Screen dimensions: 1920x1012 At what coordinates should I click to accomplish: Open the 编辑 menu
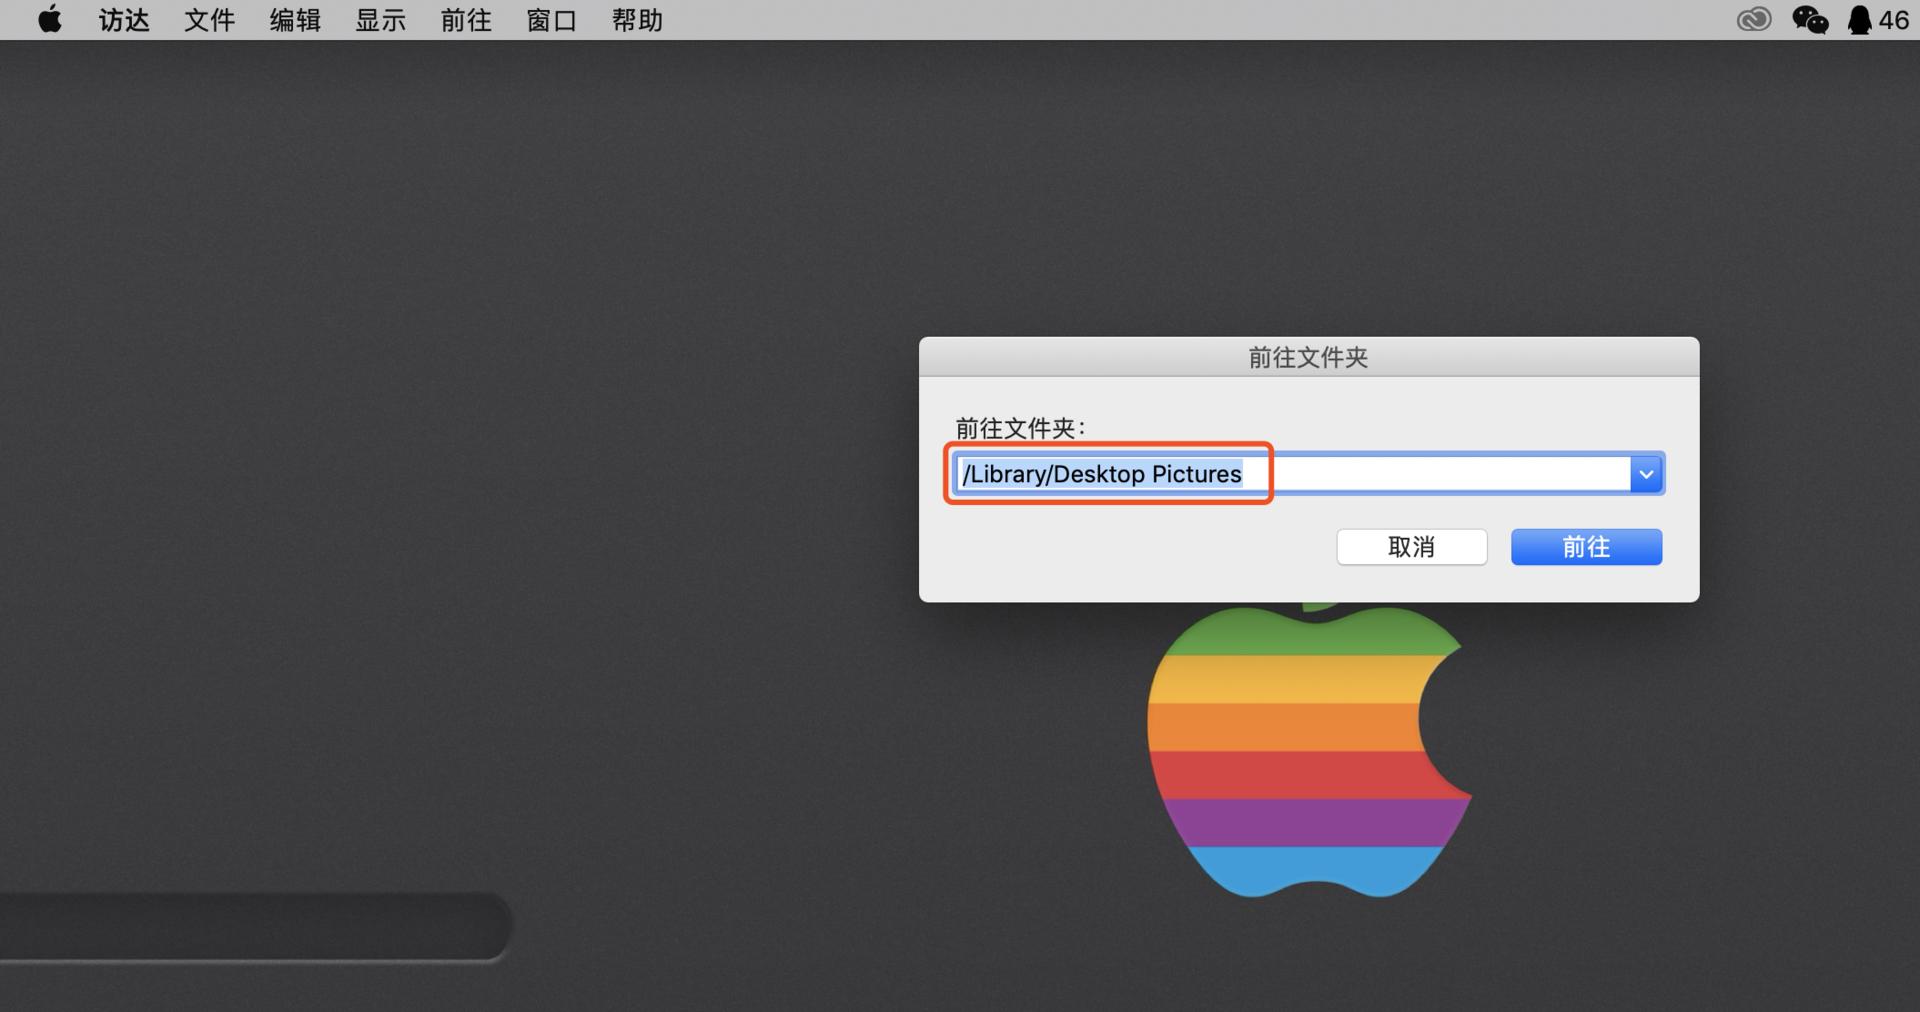(294, 19)
